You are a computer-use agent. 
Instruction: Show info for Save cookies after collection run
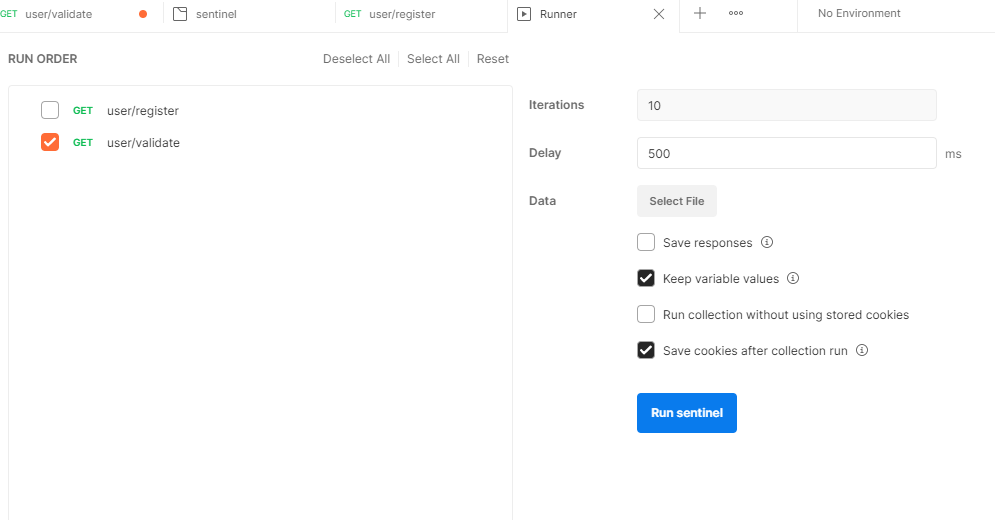click(861, 350)
